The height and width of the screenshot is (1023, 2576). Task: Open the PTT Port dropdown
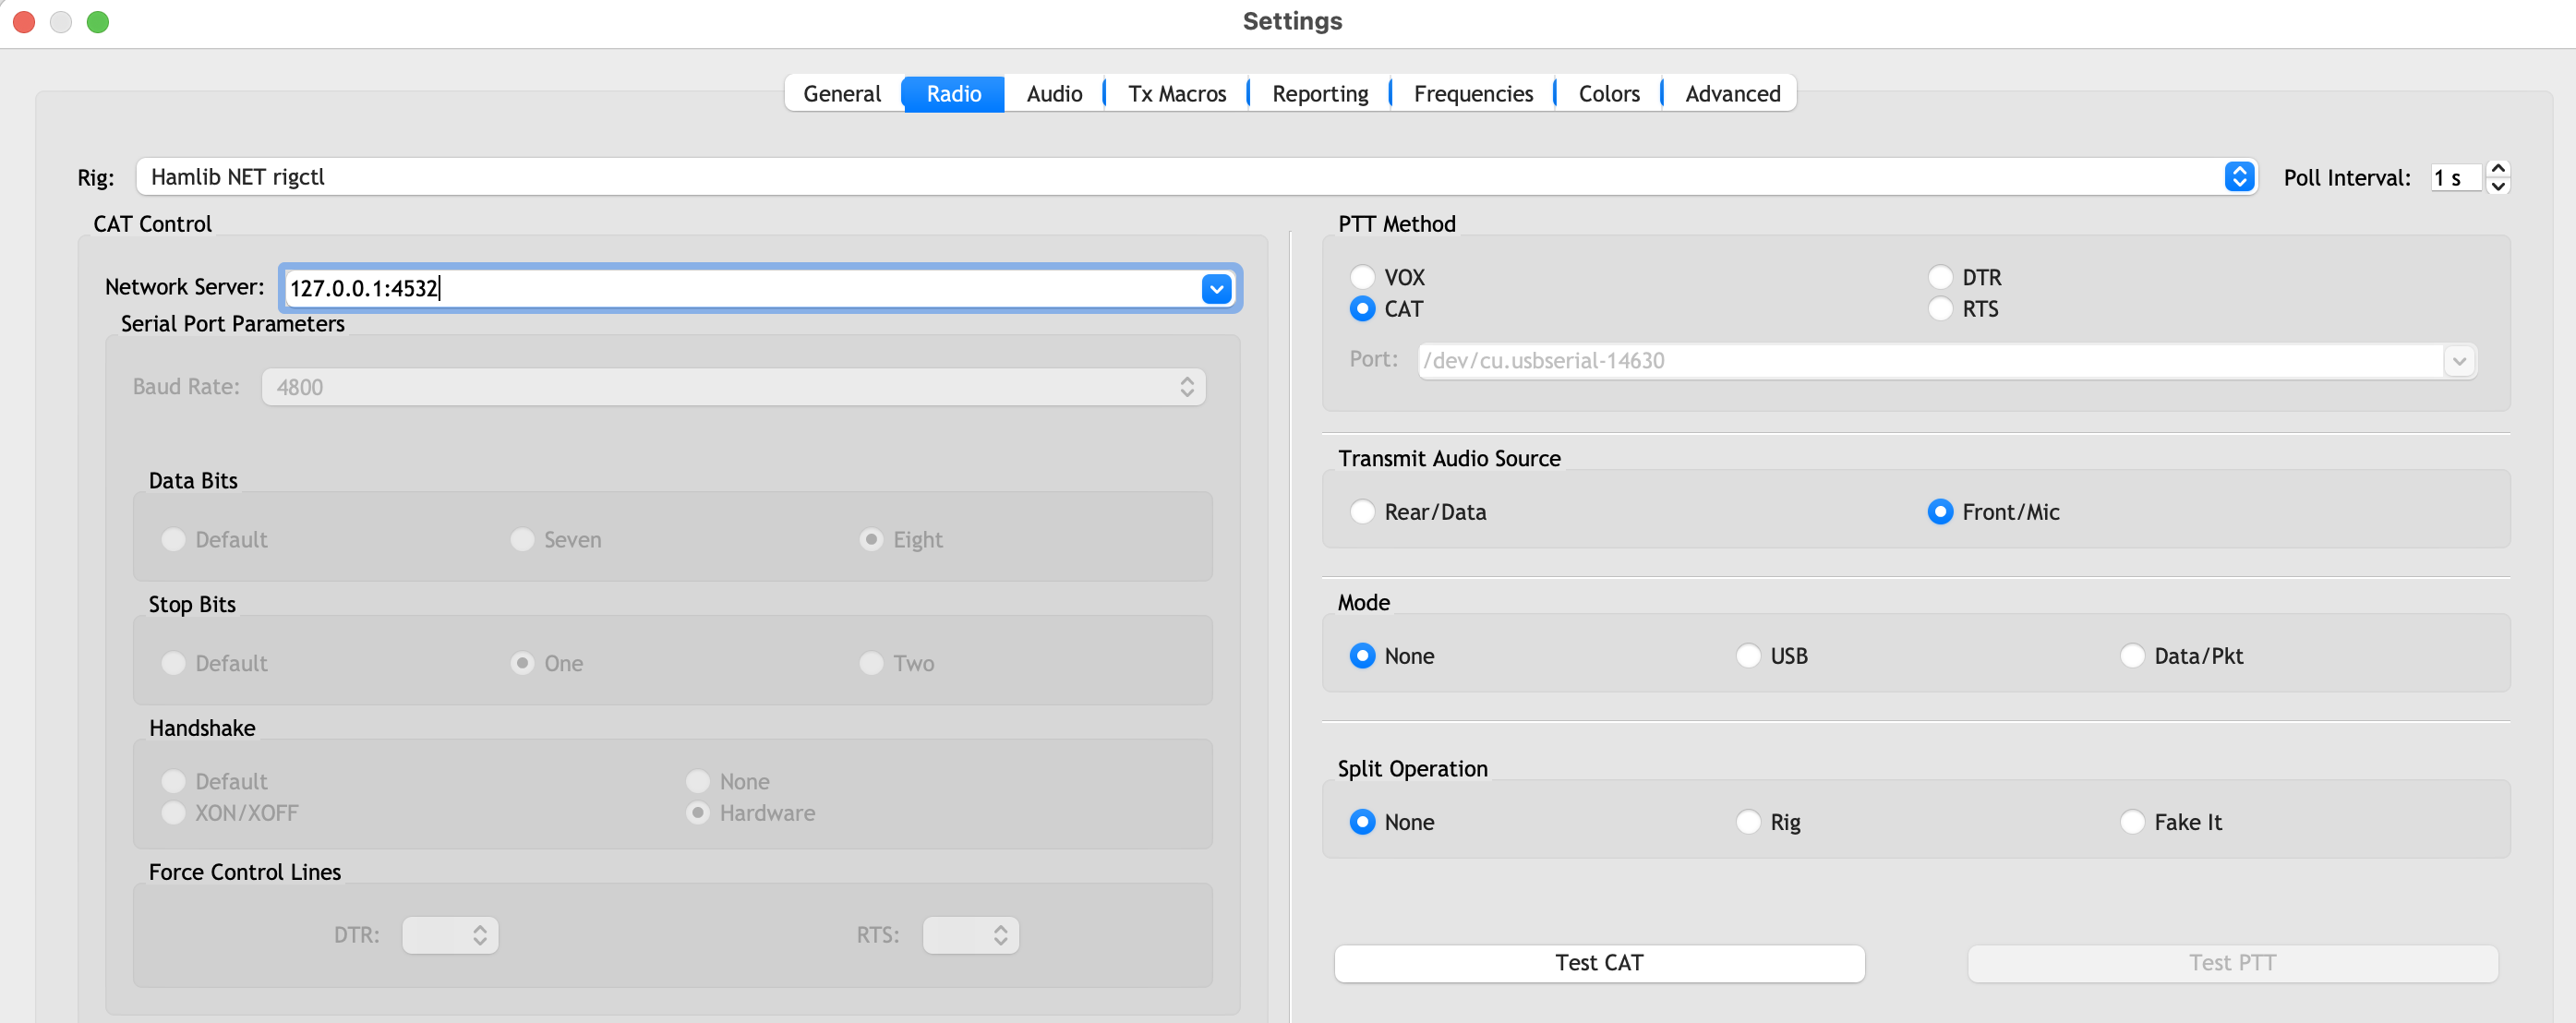[x=2459, y=361]
